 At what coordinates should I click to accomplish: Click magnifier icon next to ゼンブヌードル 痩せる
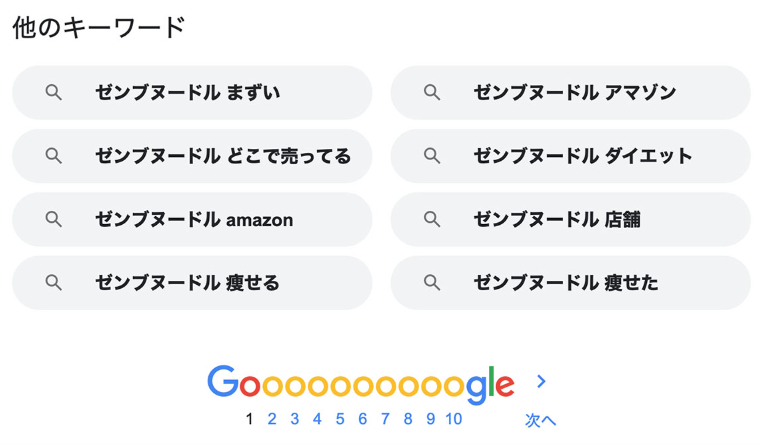53,282
